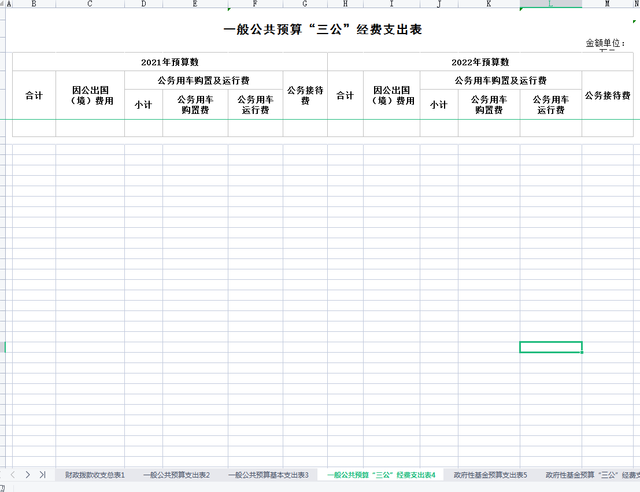
Task: Click the green-outlined active cell
Action: 550,347
